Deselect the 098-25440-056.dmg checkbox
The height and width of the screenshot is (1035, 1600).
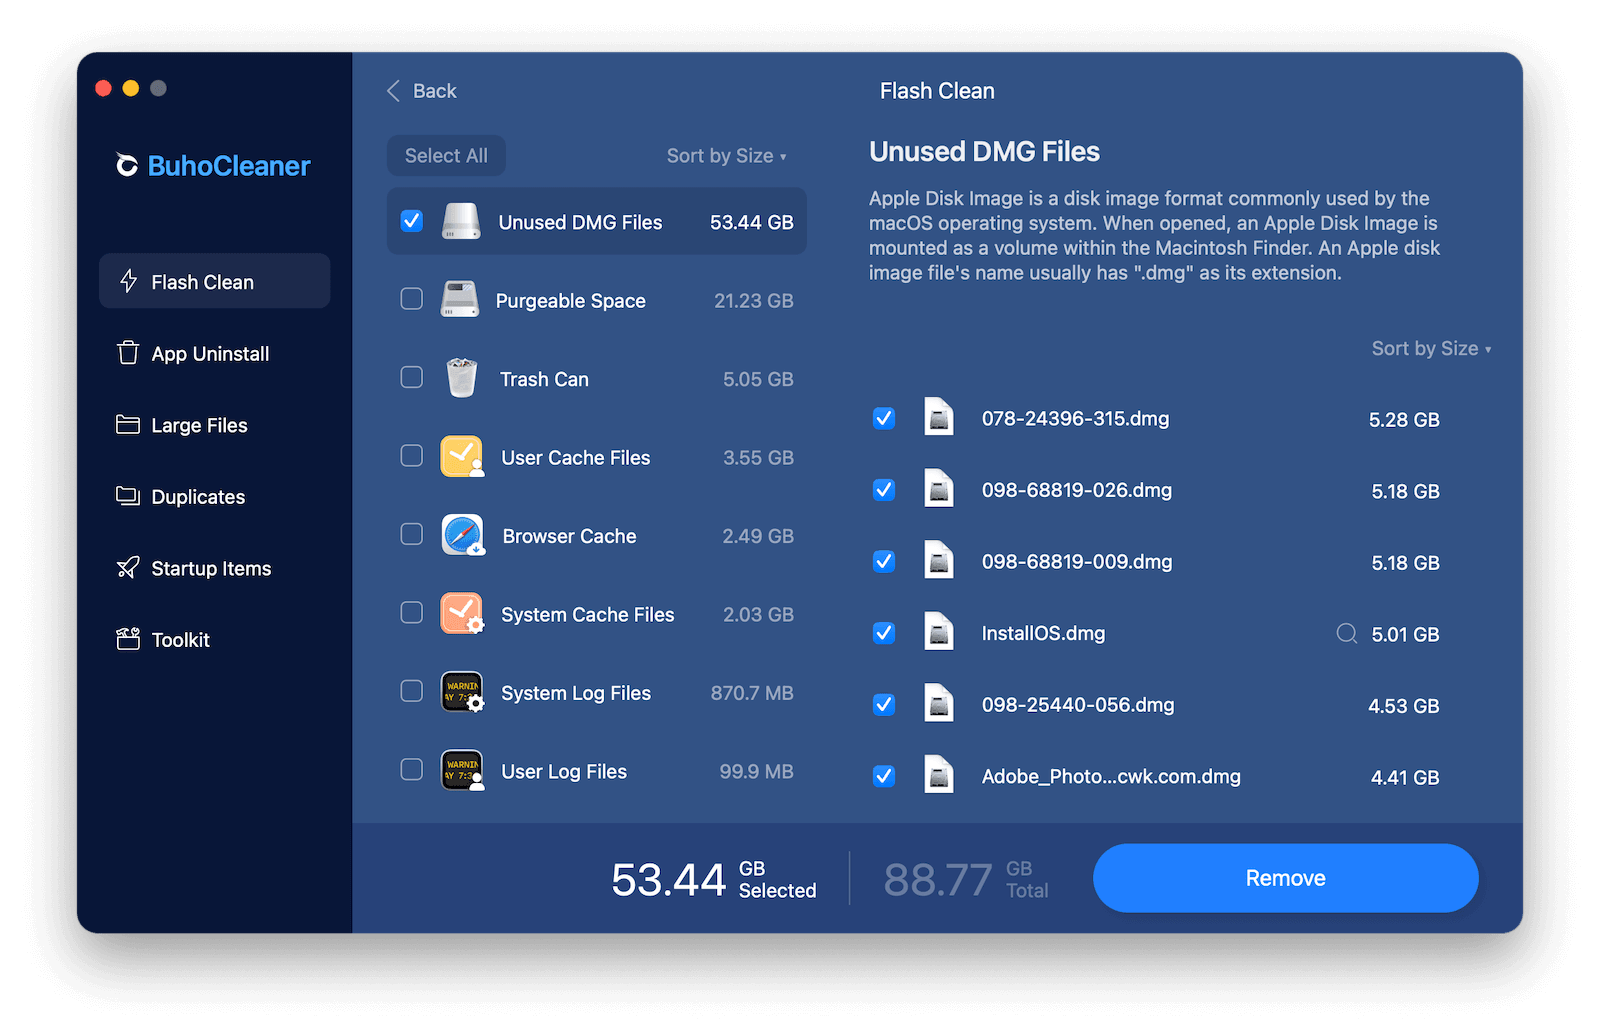point(884,704)
